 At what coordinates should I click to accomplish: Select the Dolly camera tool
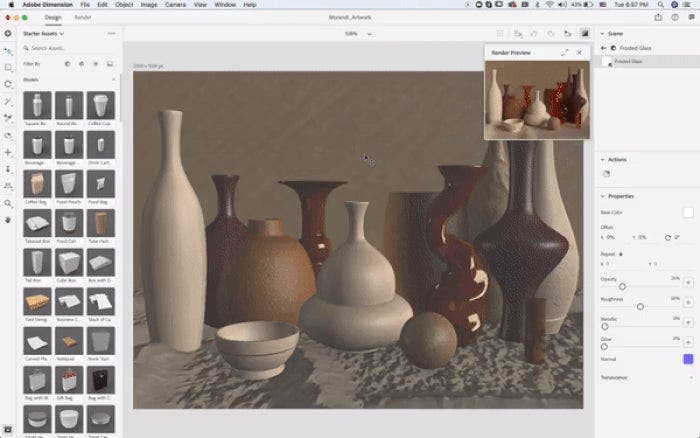click(x=8, y=169)
